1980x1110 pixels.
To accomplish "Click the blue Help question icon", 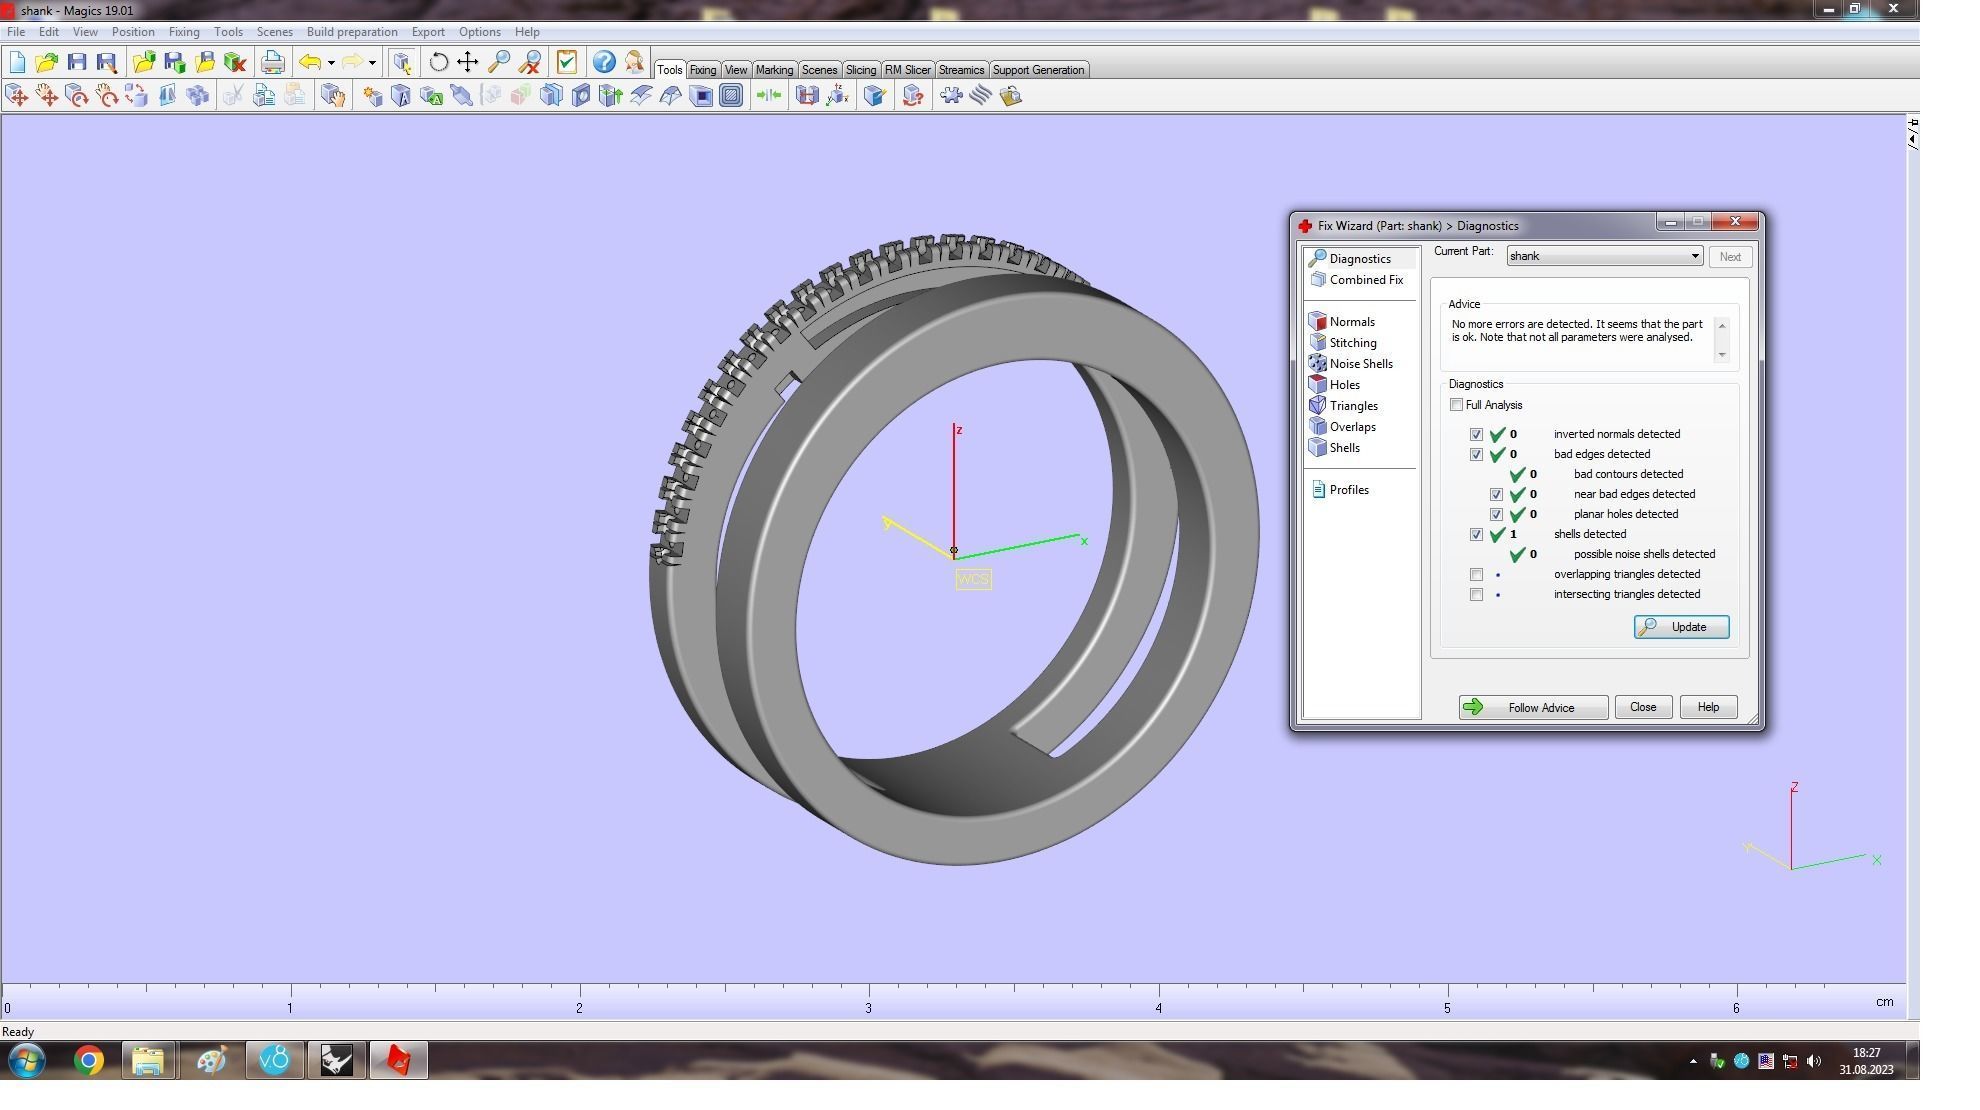I will pos(604,62).
